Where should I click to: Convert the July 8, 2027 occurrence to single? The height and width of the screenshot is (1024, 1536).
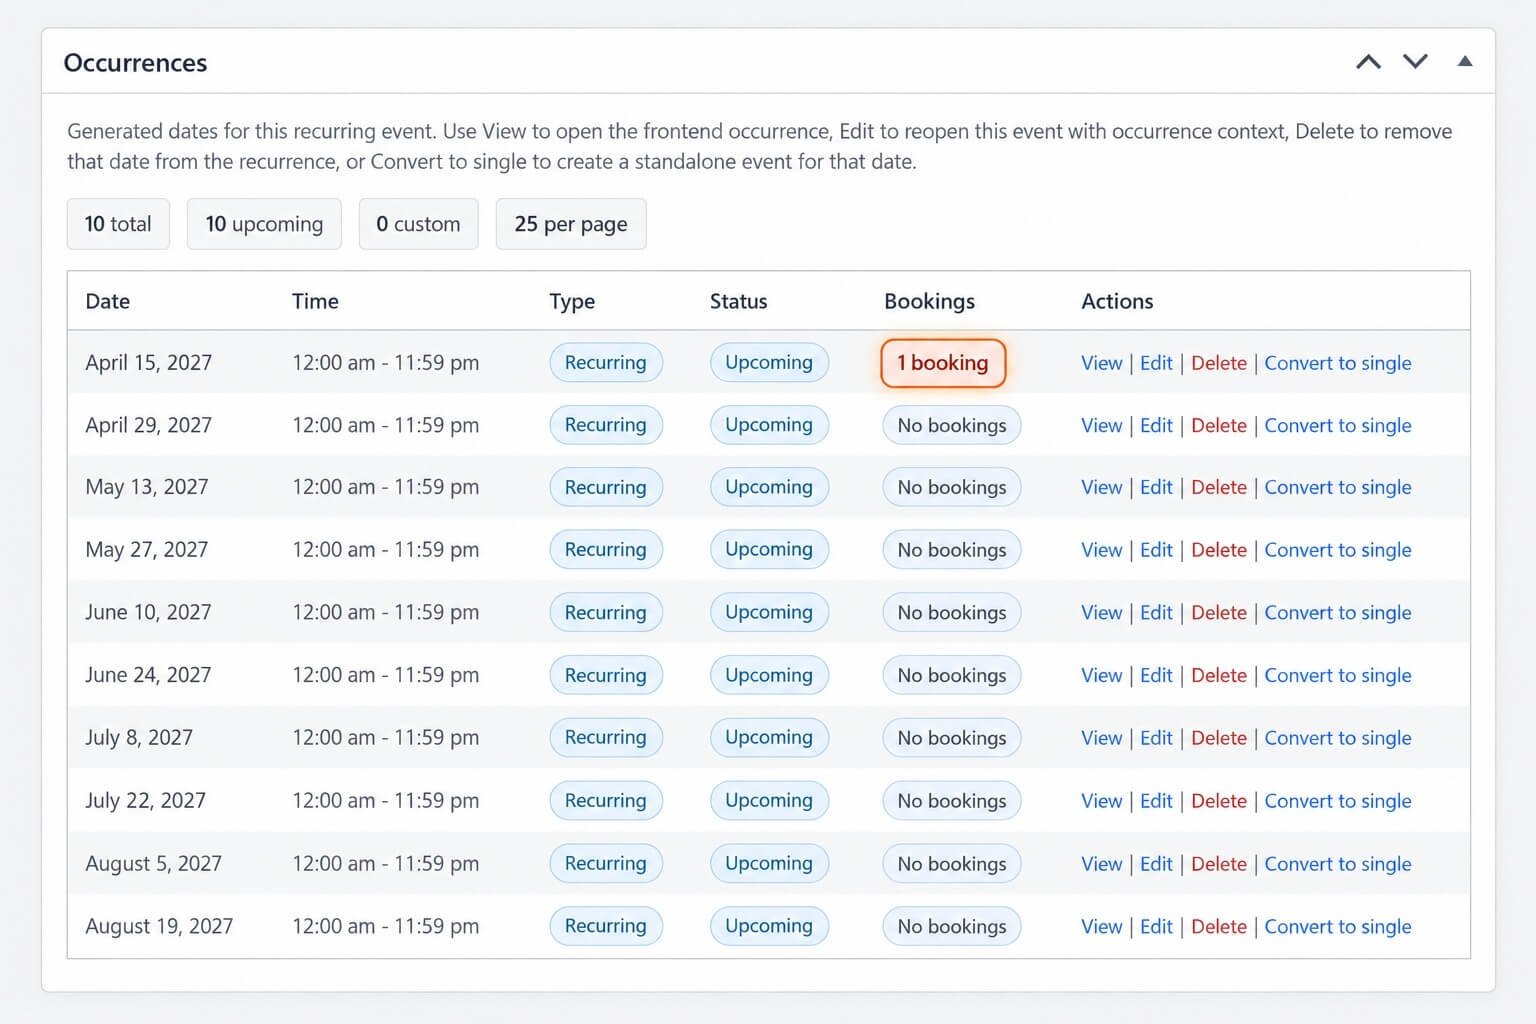tap(1338, 738)
